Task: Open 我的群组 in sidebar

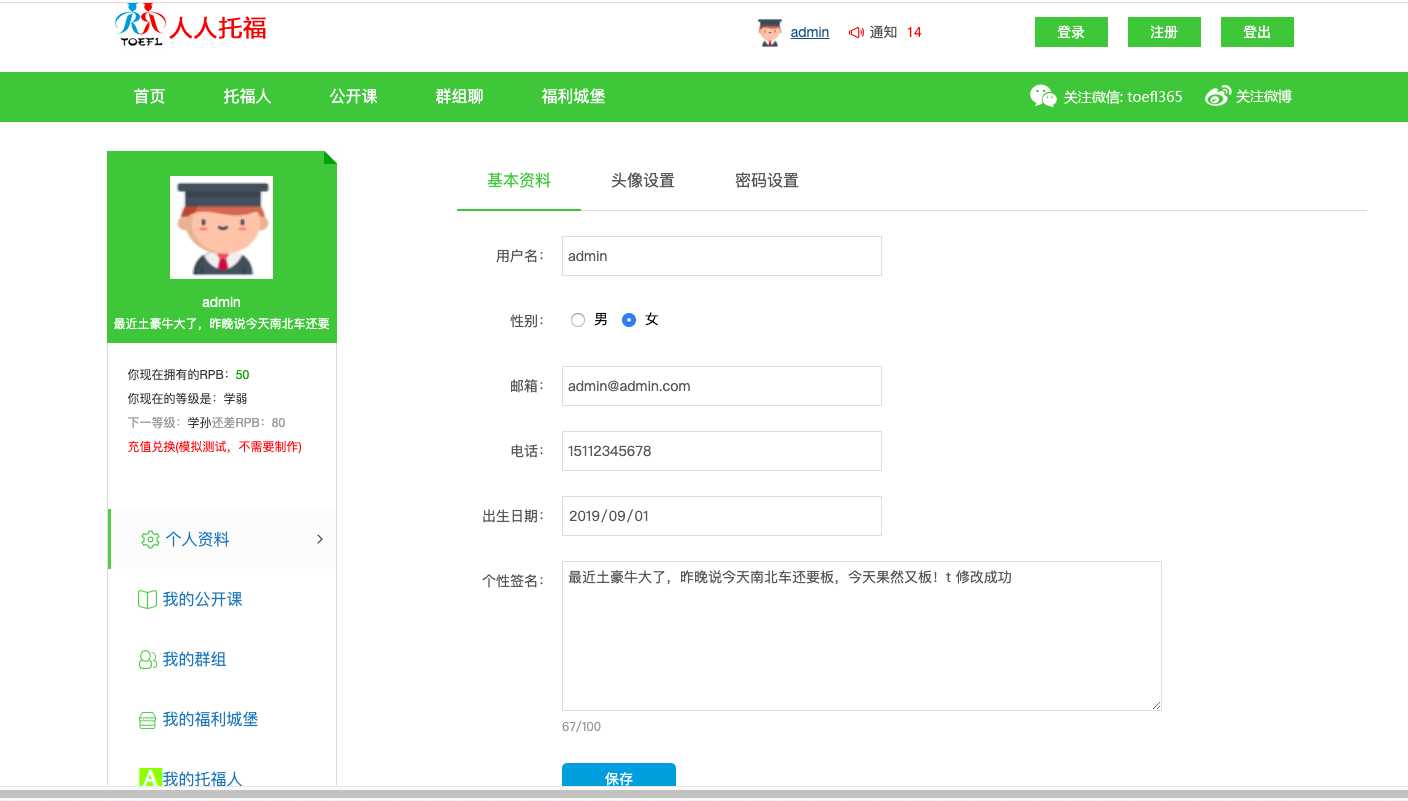Action: [x=195, y=659]
